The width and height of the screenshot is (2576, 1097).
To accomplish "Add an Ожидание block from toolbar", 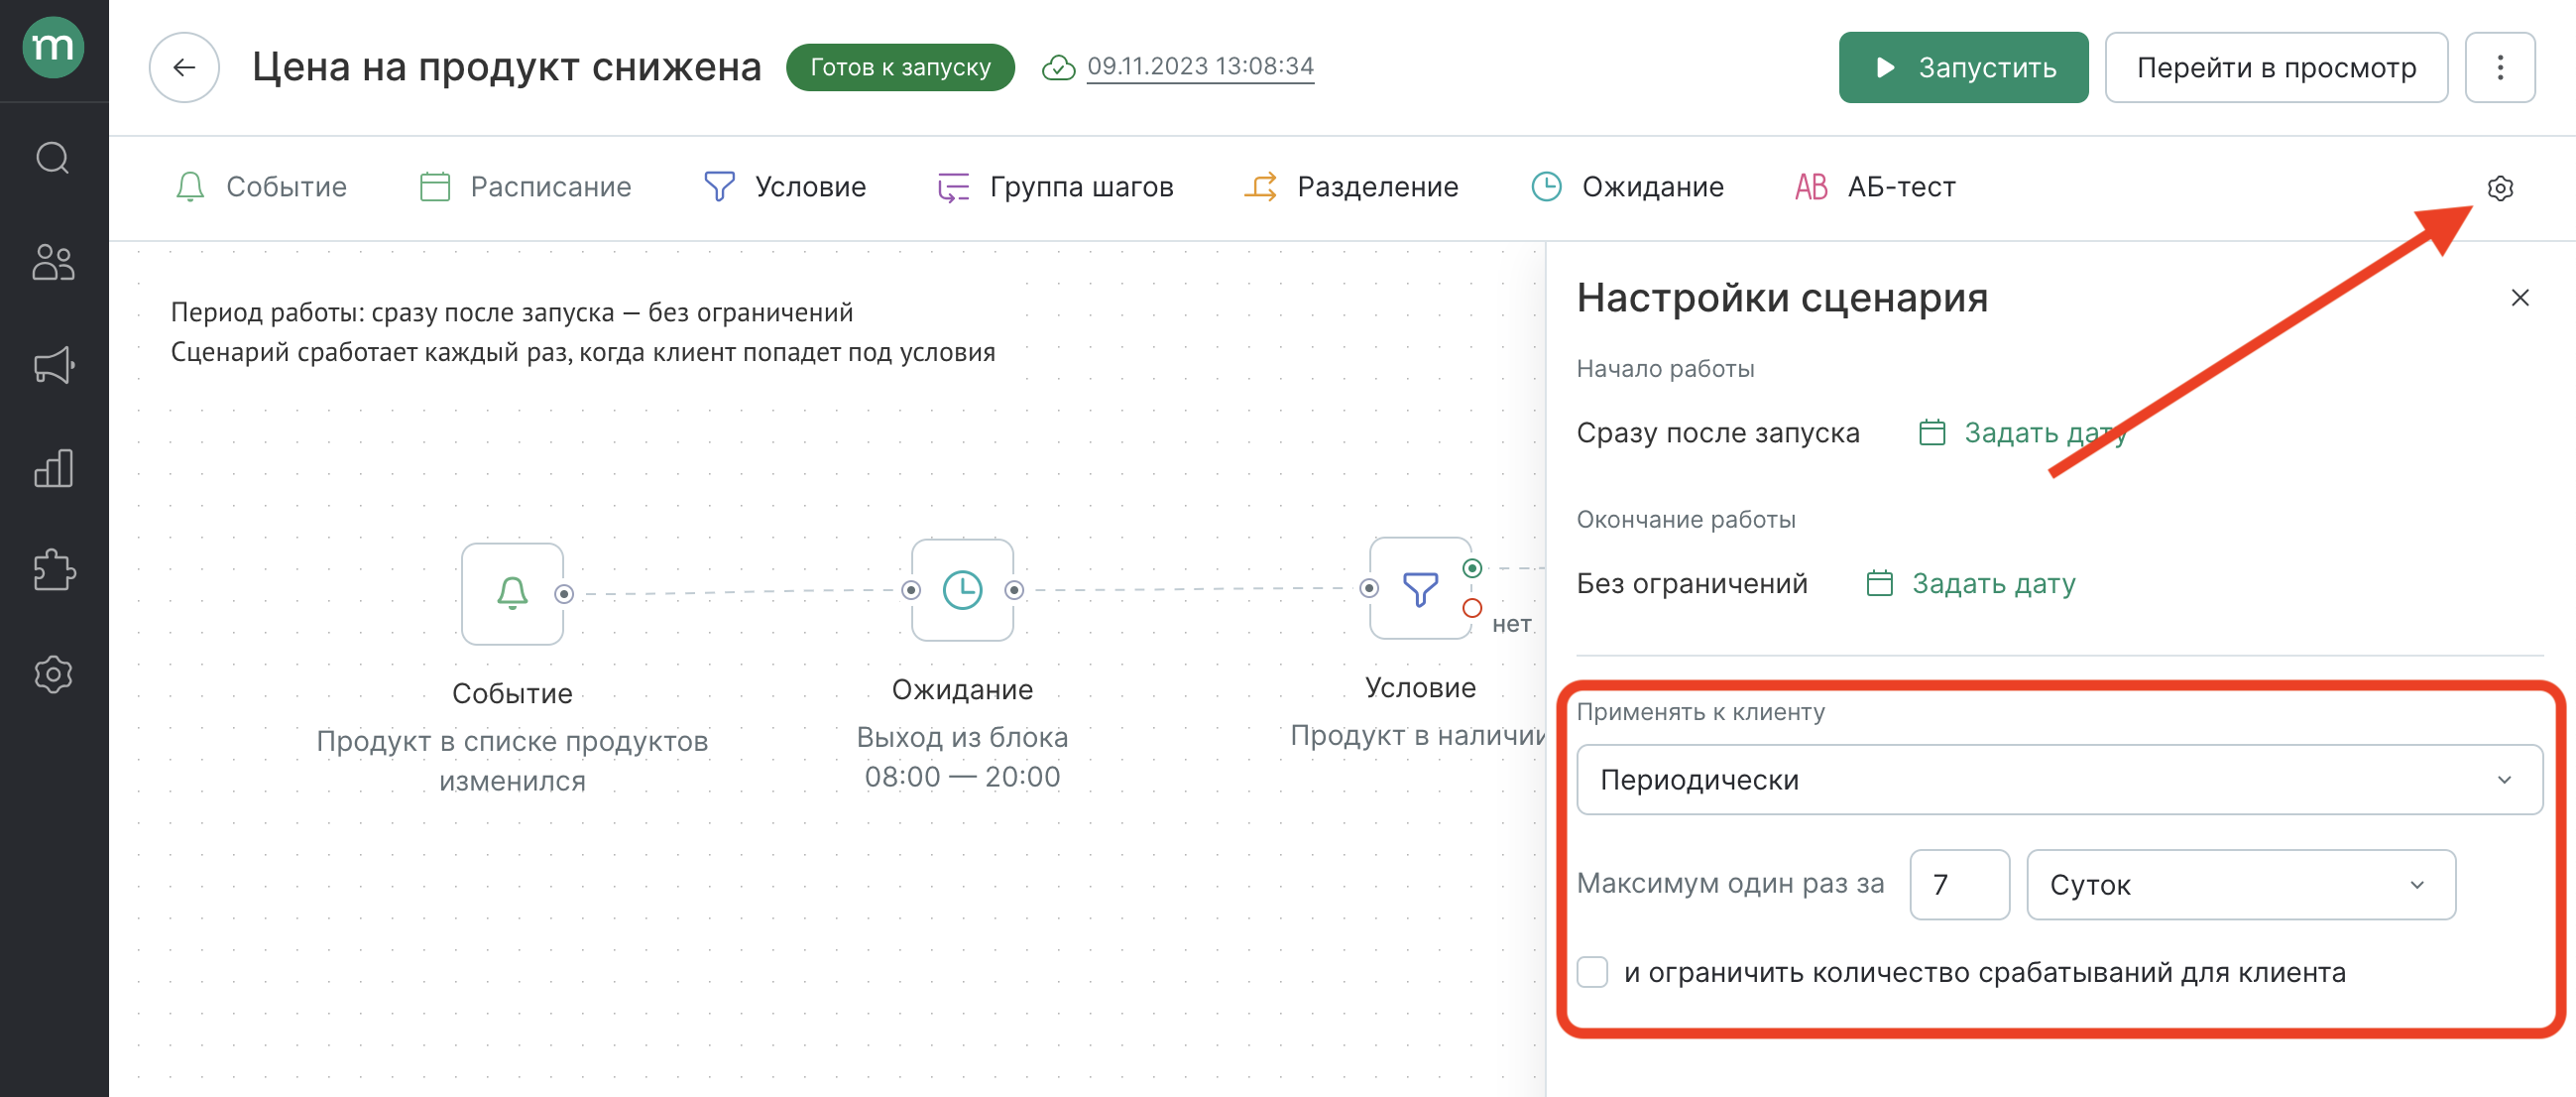I will point(1627,187).
